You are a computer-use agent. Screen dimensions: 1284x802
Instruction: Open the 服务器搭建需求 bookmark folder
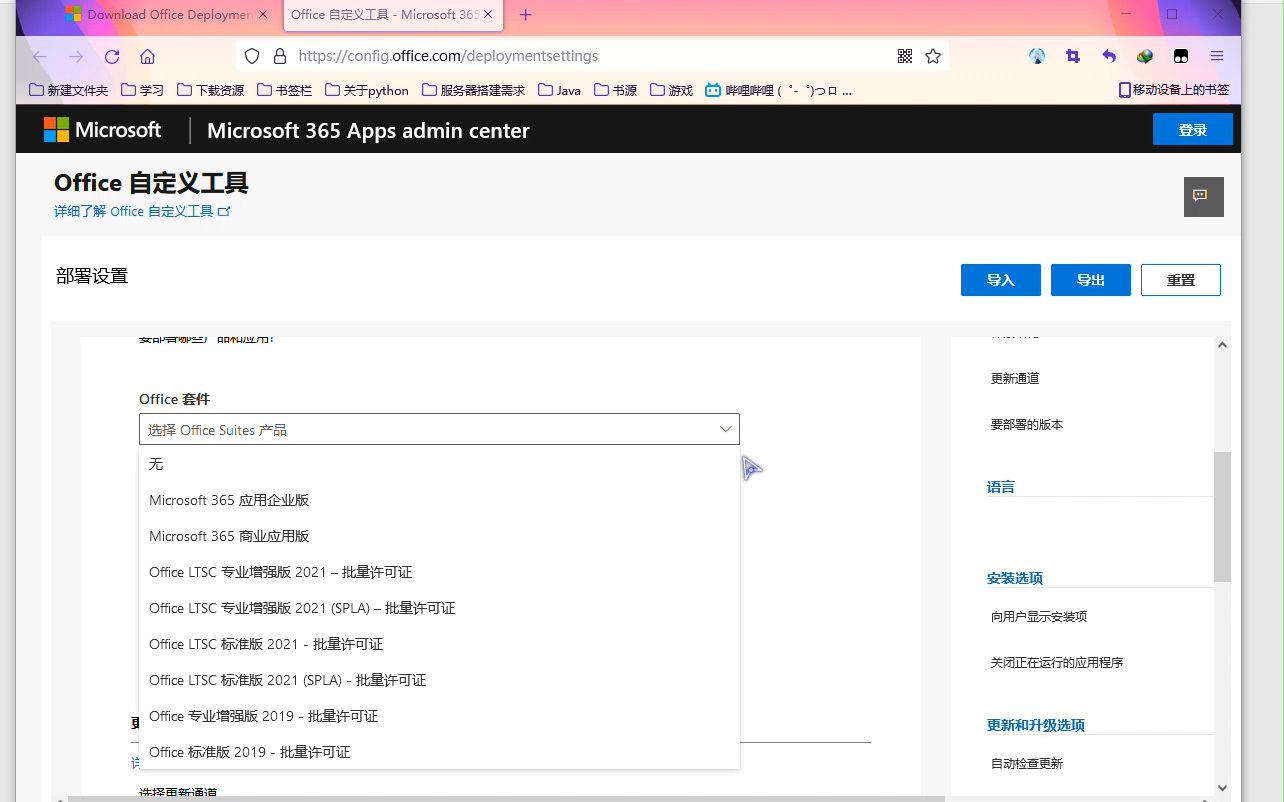click(x=473, y=90)
